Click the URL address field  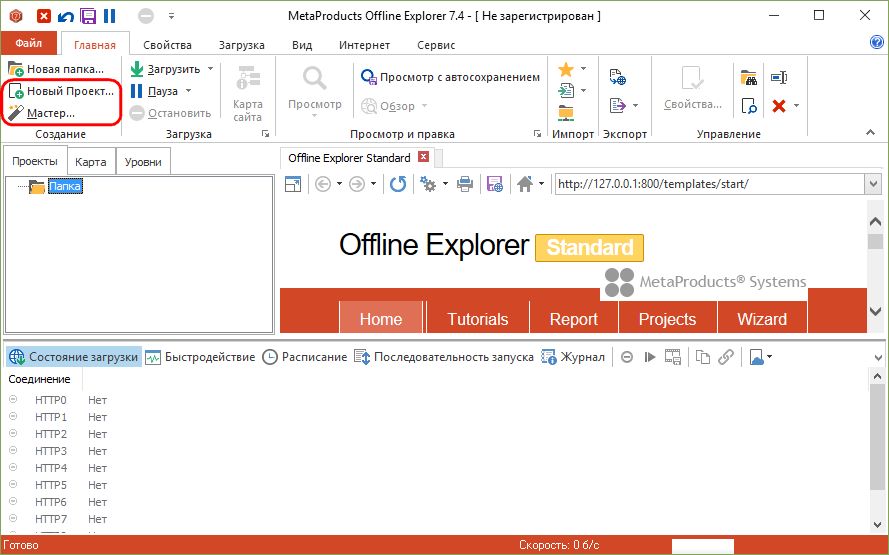coord(709,184)
